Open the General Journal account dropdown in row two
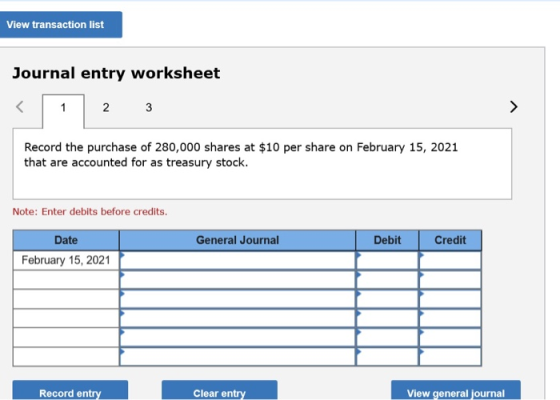560x400 pixels. (238, 280)
